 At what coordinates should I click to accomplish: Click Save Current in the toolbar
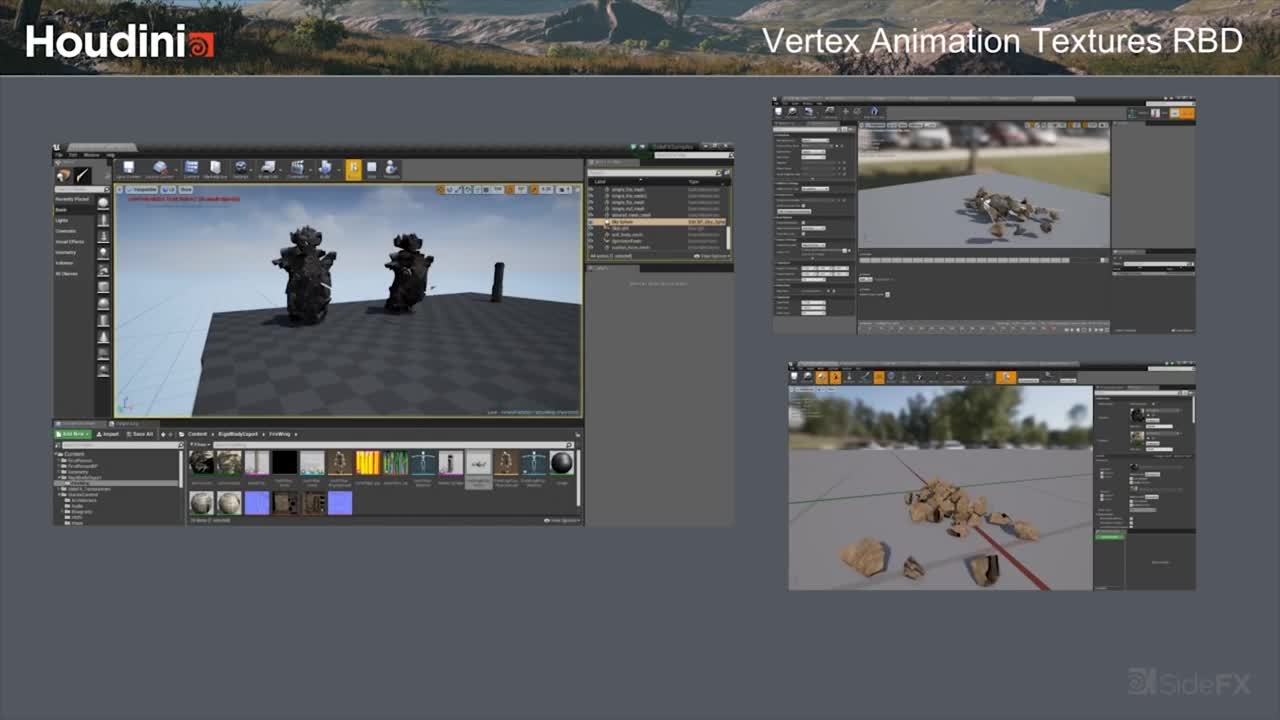point(128,169)
